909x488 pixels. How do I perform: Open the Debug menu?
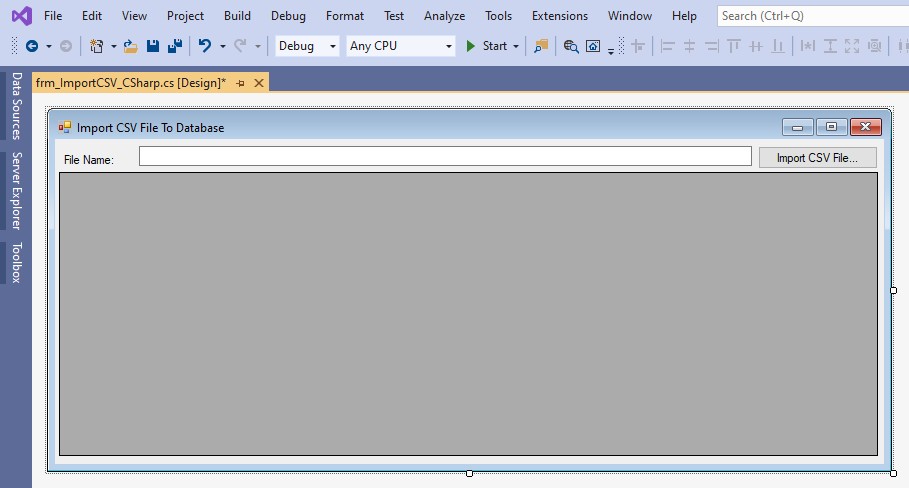[288, 16]
